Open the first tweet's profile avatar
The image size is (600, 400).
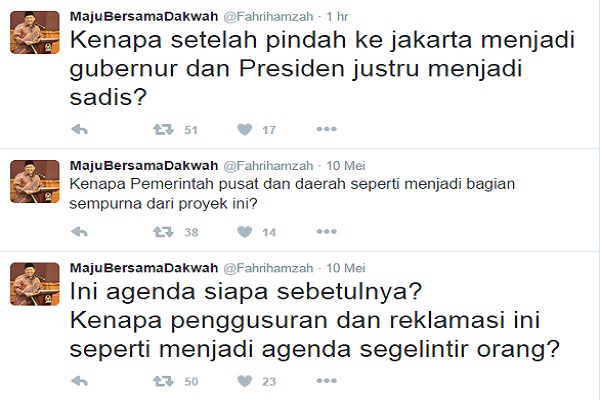[x=35, y=33]
